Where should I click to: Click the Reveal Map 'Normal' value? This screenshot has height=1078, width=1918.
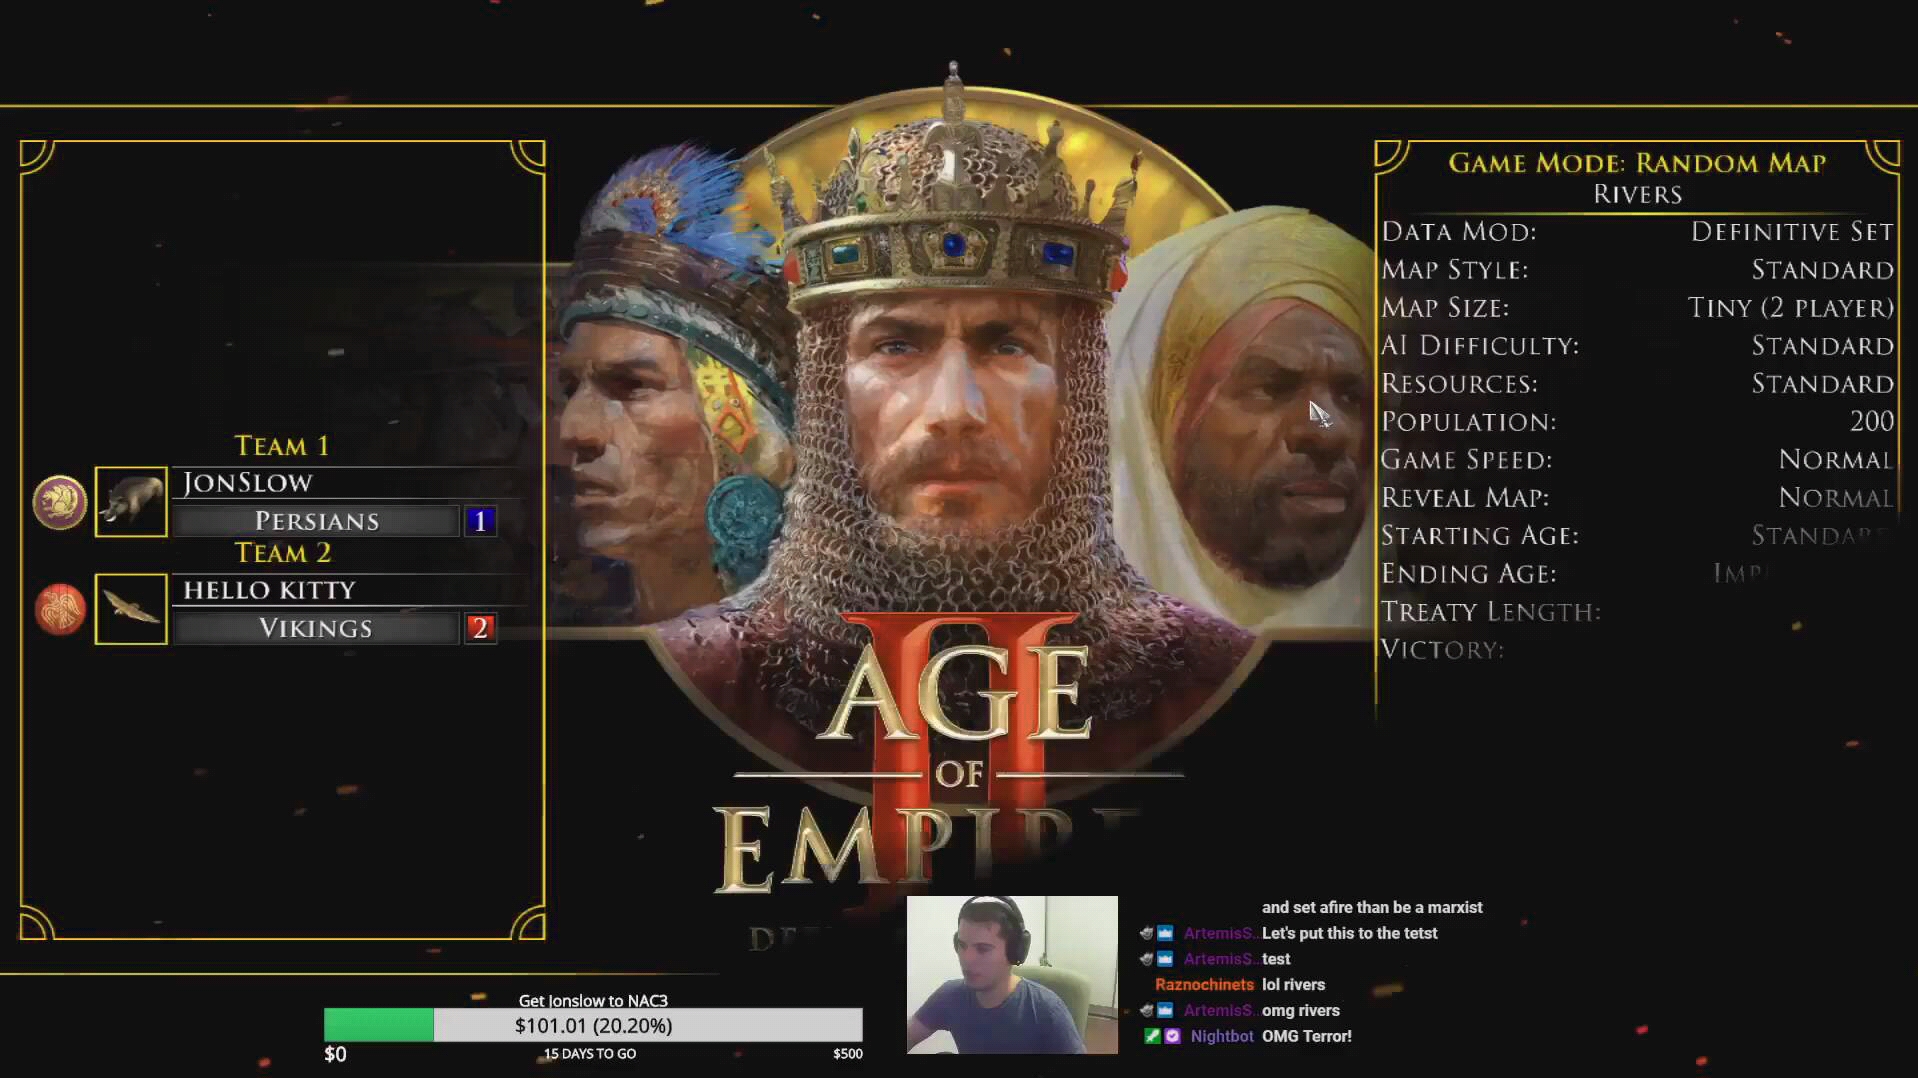tap(1836, 498)
